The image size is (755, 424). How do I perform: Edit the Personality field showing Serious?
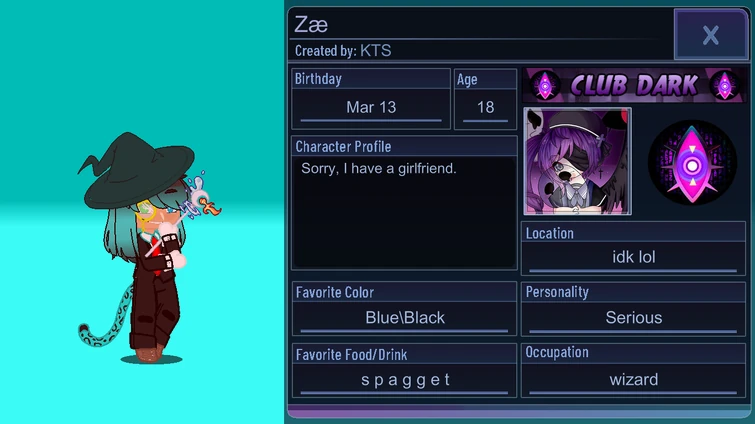click(x=633, y=318)
